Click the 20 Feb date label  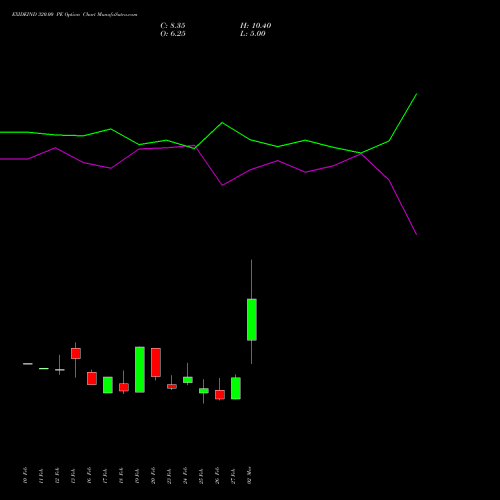[153, 475]
